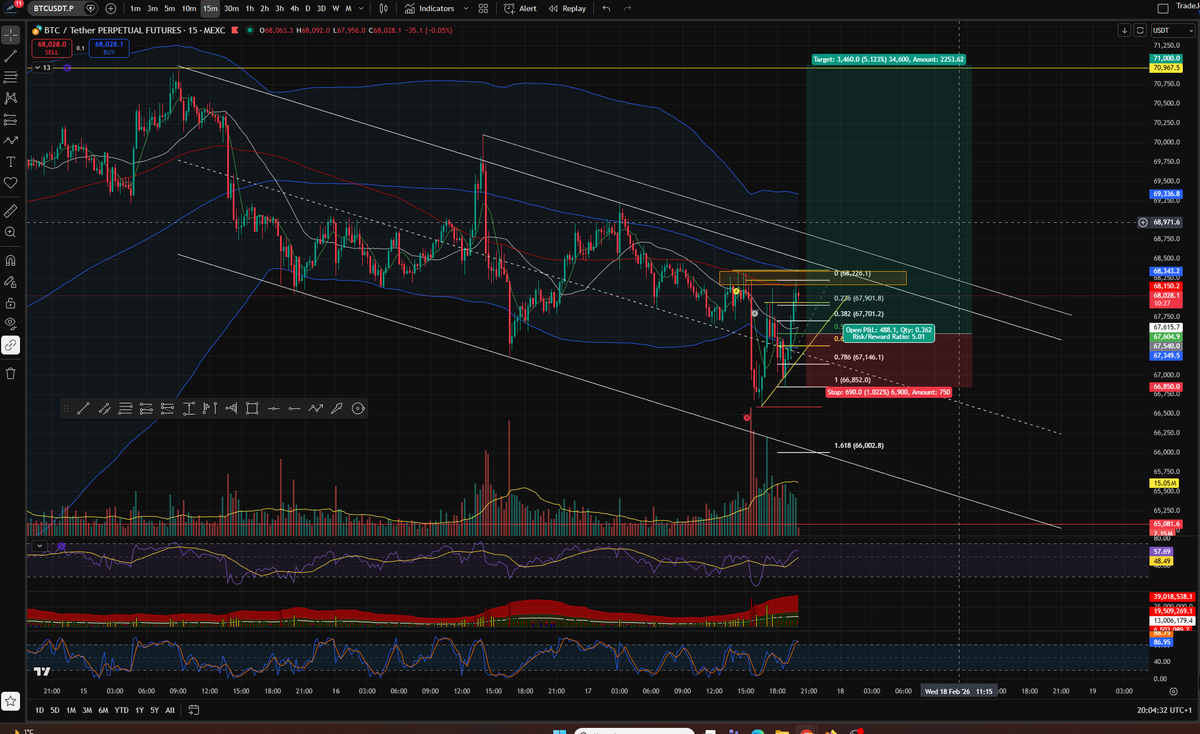Open the candlestick chart type selector

[384, 8]
